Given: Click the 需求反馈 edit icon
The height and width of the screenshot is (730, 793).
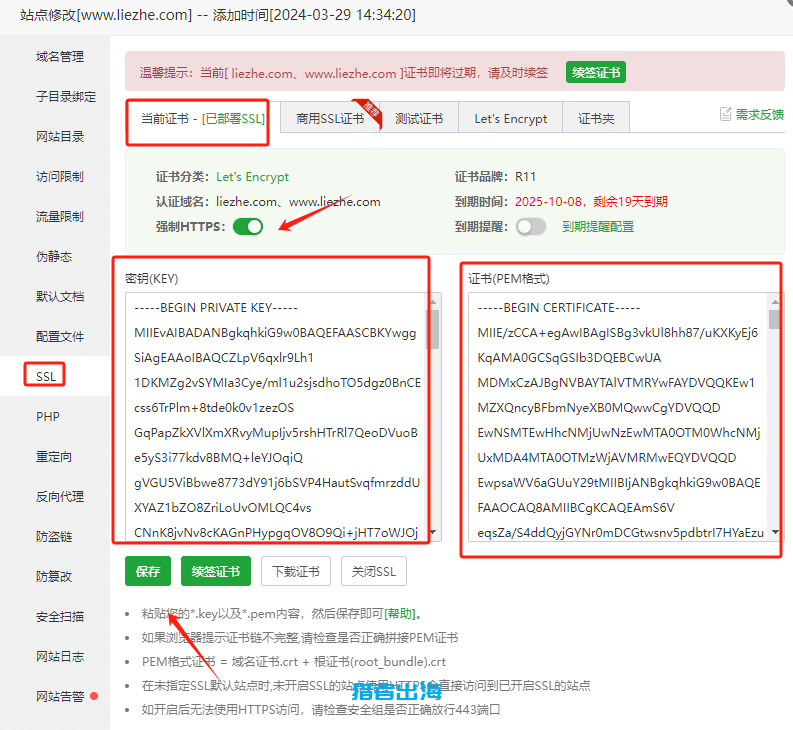Looking at the screenshot, I should [725, 114].
